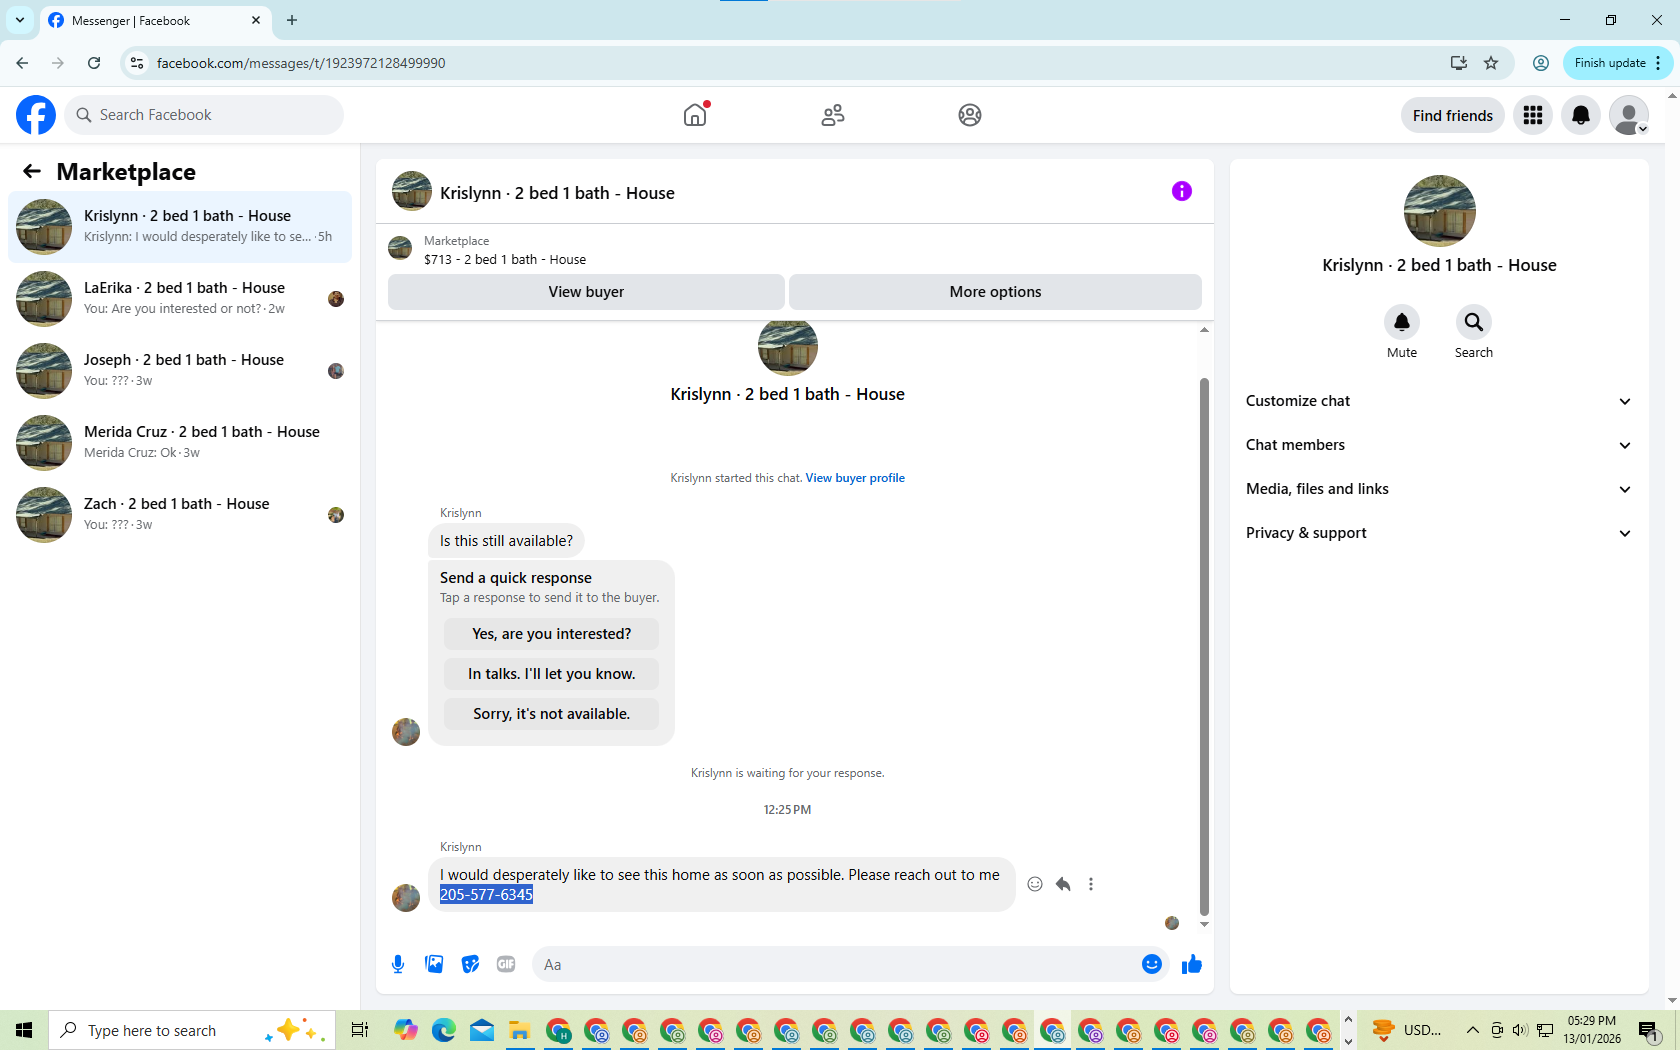This screenshot has height=1050, width=1680.
Task: Click the large listing photo in right panel
Action: [x=1439, y=211]
